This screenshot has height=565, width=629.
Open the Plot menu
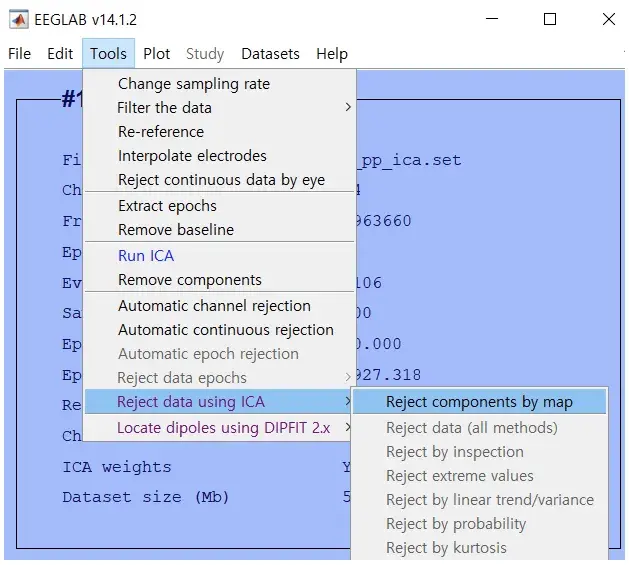157,54
